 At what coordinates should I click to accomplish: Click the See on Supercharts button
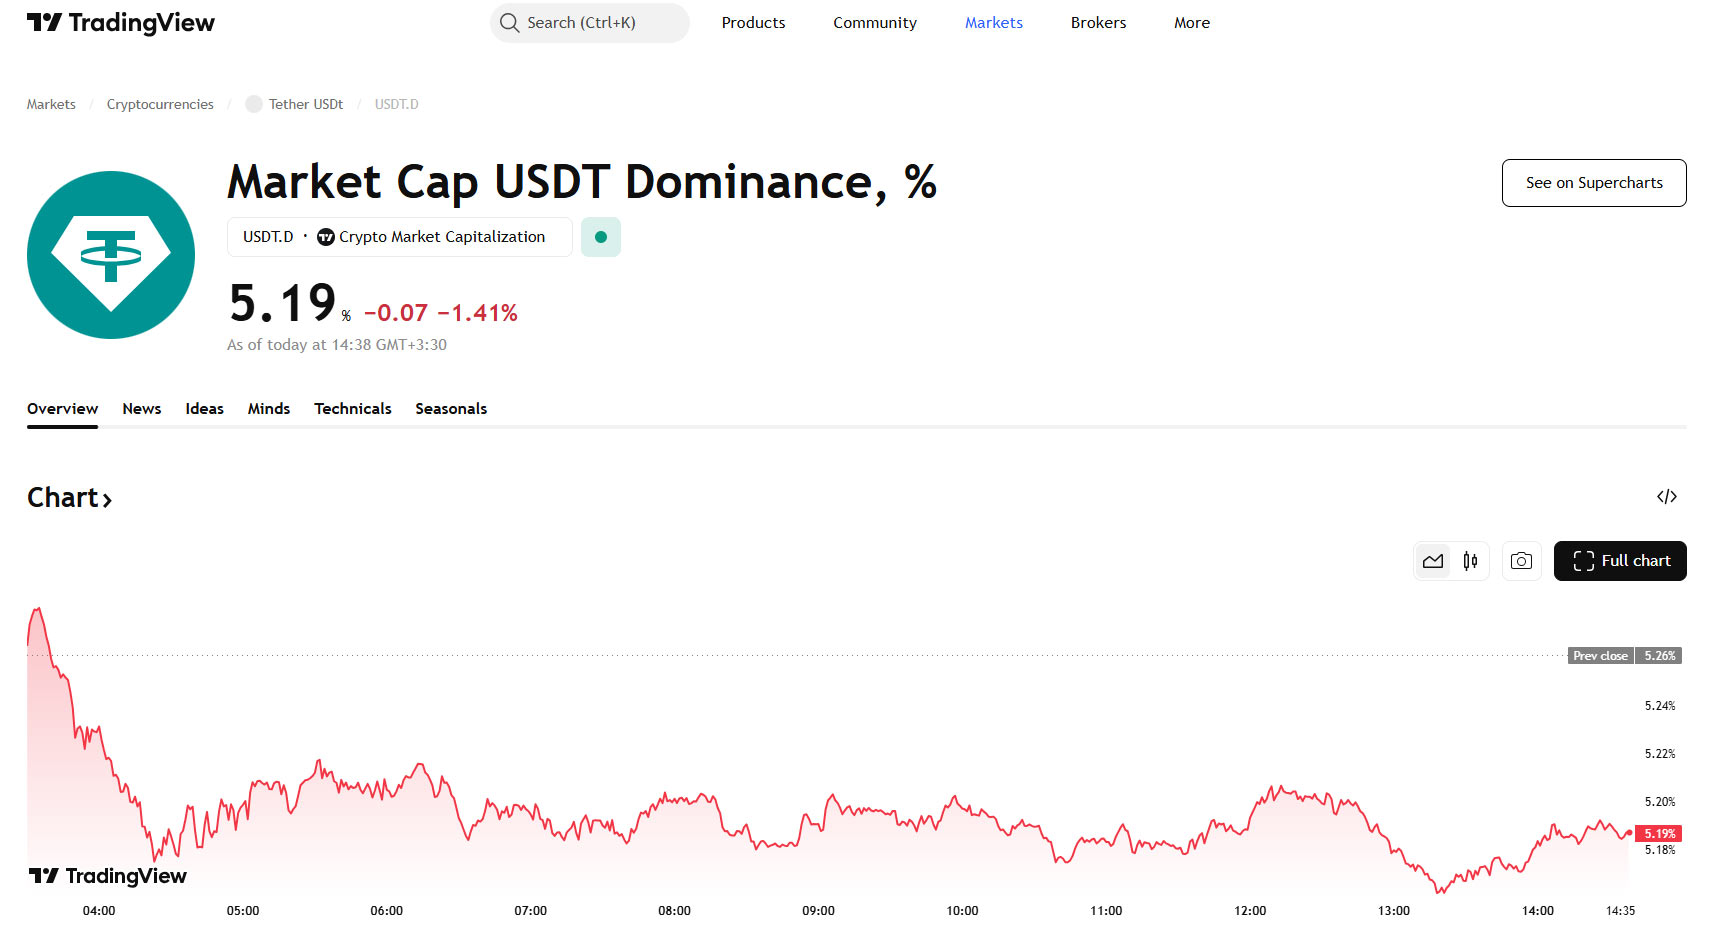coord(1594,183)
